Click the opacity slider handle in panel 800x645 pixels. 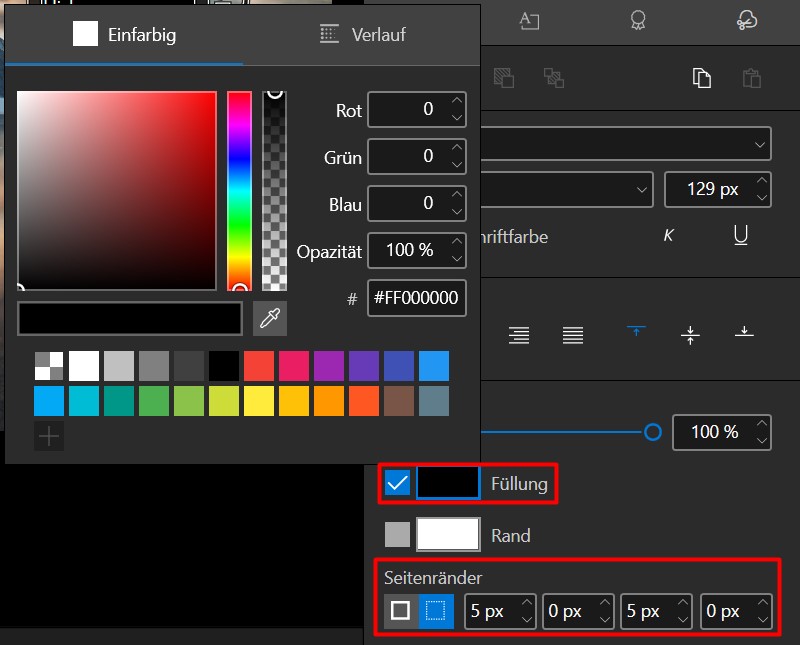point(653,432)
